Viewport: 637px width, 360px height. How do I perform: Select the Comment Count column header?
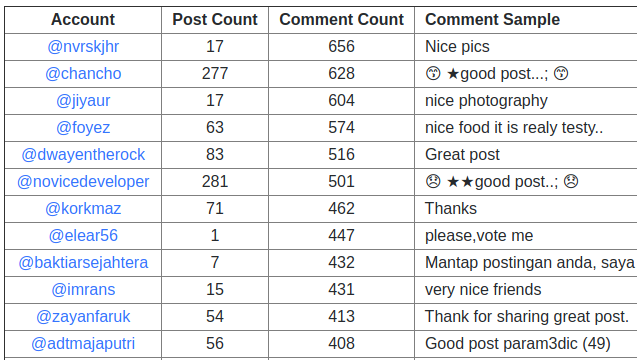coord(341,20)
